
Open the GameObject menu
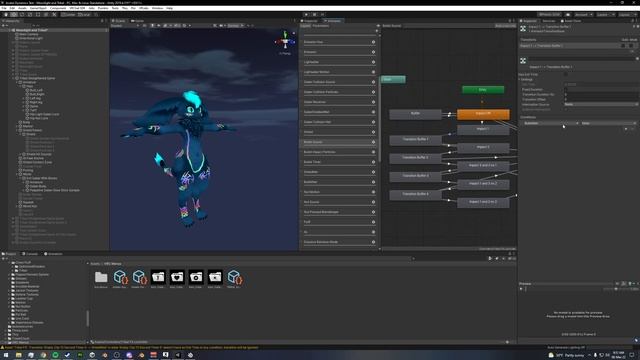point(38,8)
